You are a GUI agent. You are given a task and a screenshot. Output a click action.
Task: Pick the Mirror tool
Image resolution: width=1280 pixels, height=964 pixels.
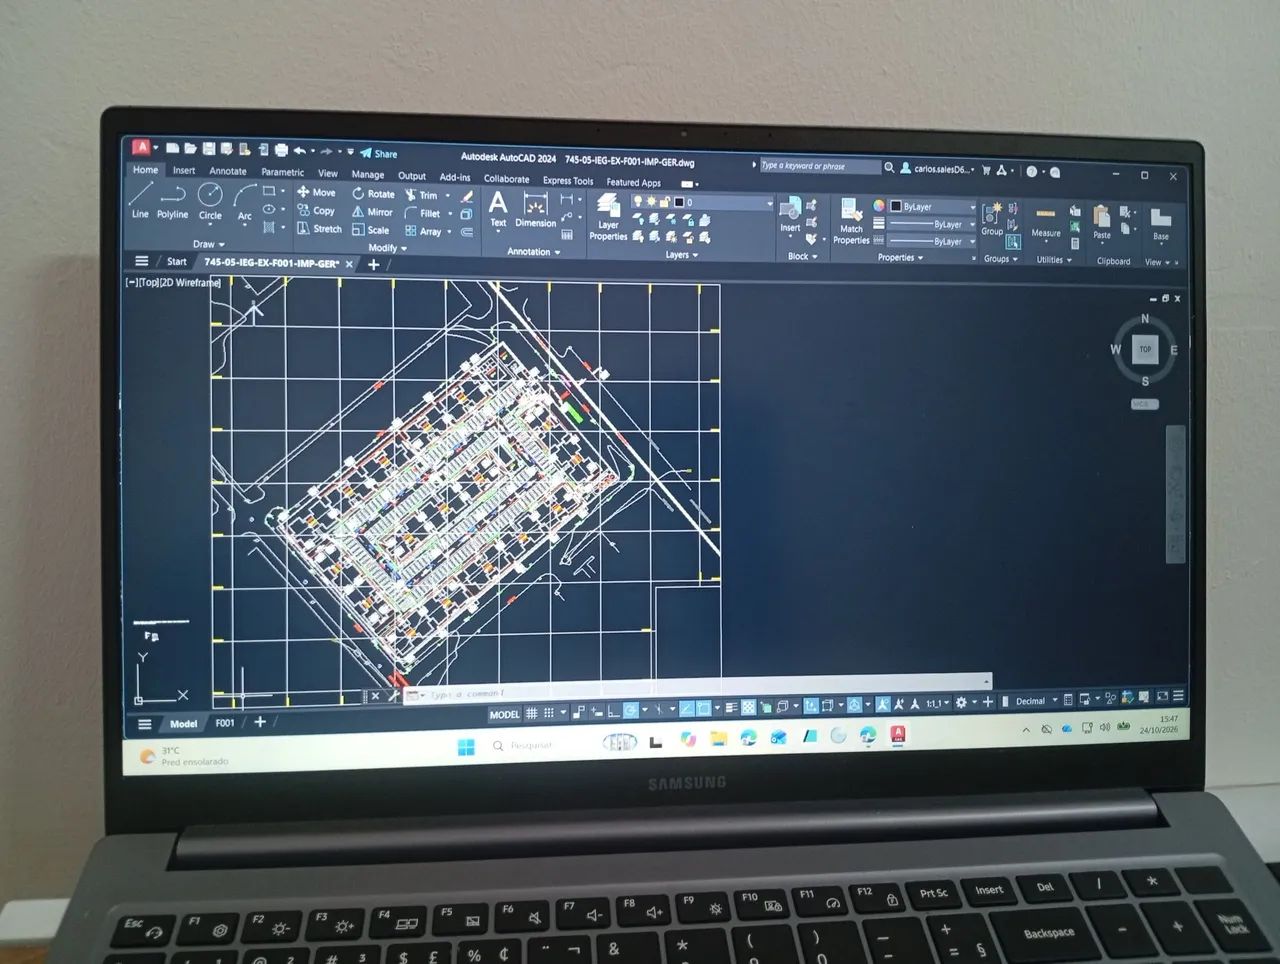372,212
